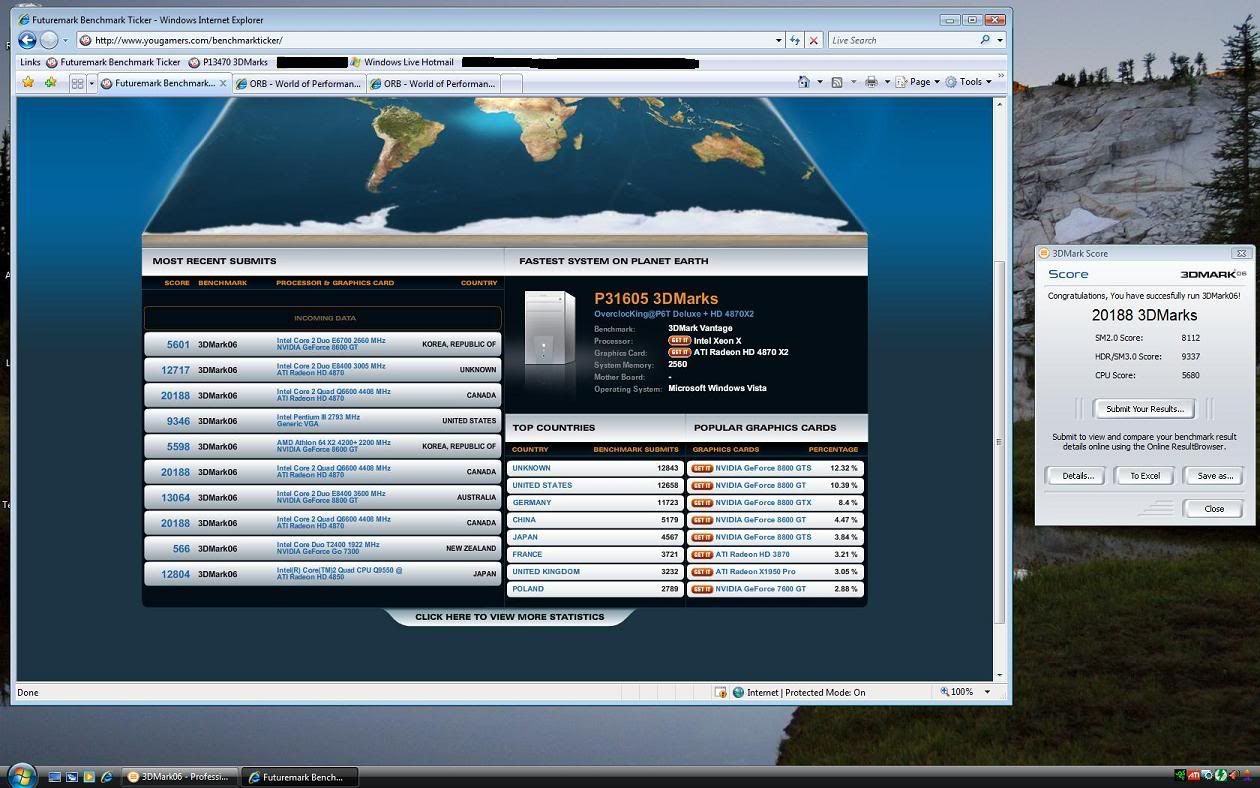Open the search provider dropdown arrow
1260x788 pixels.
coord(999,40)
